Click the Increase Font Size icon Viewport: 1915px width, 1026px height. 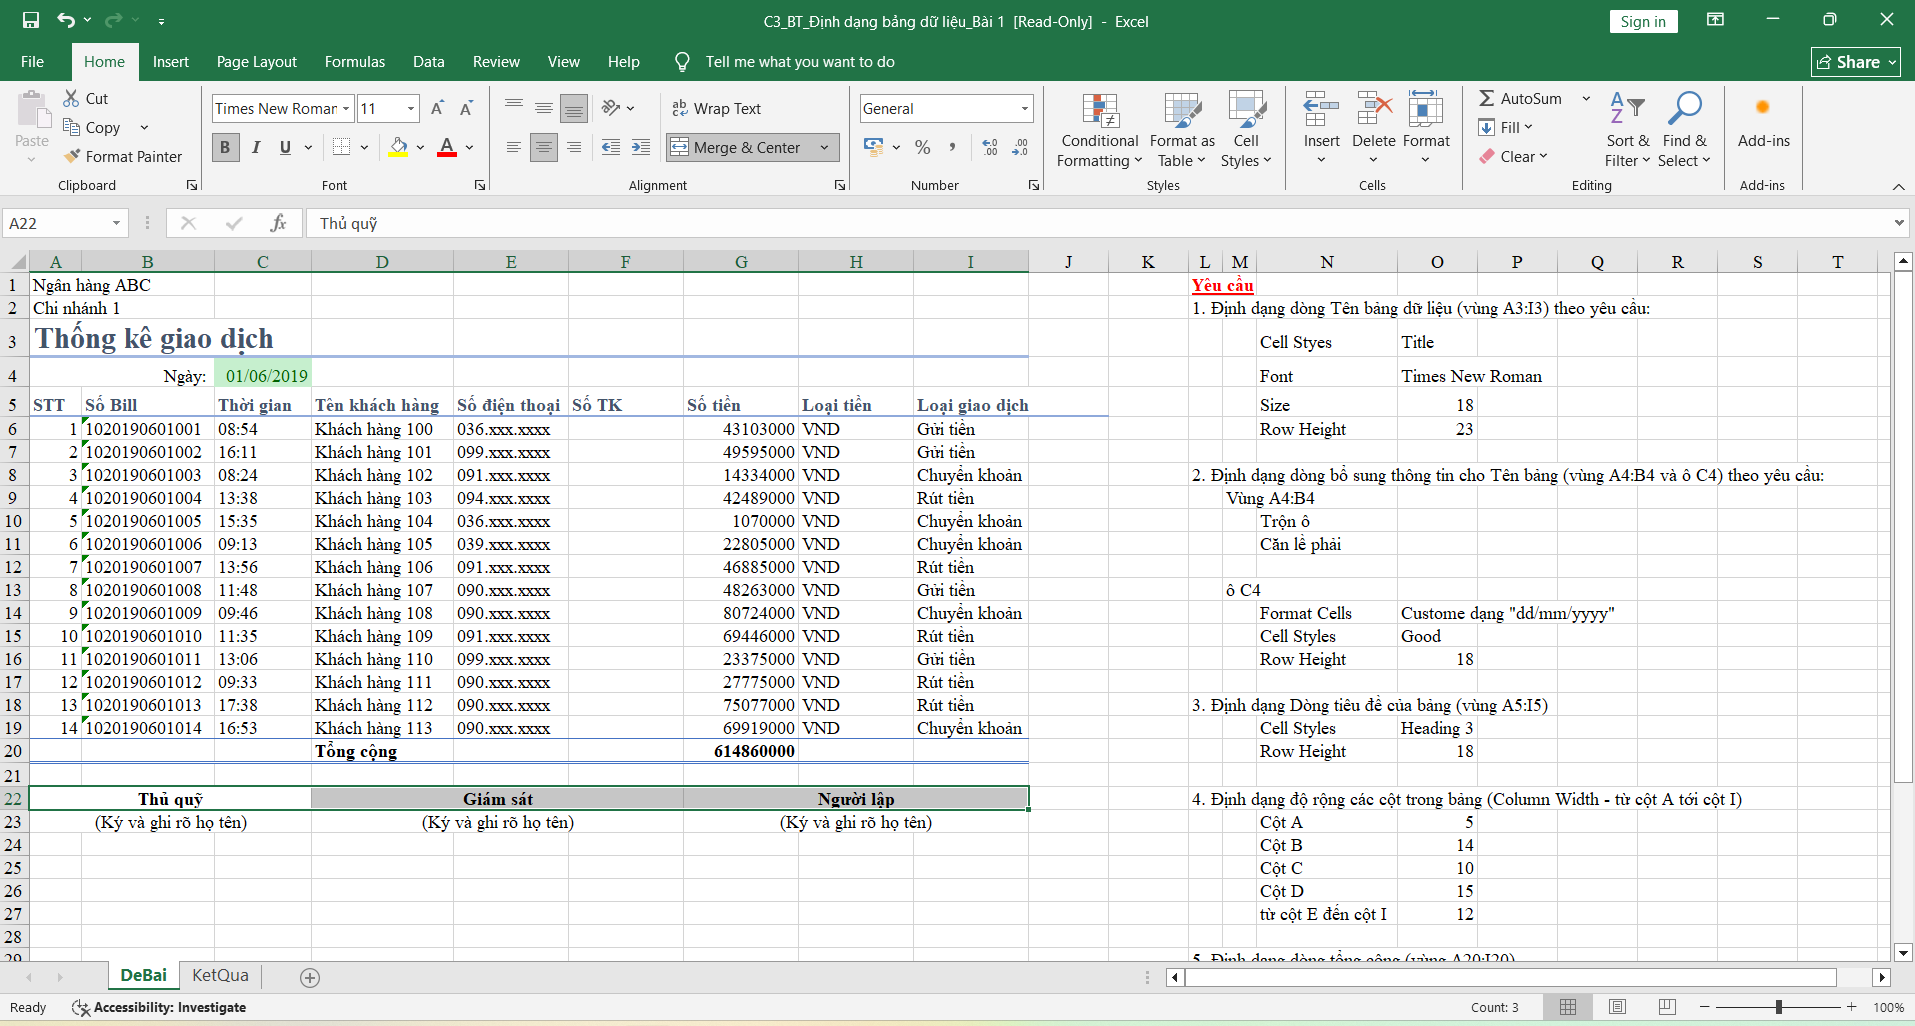coord(437,108)
